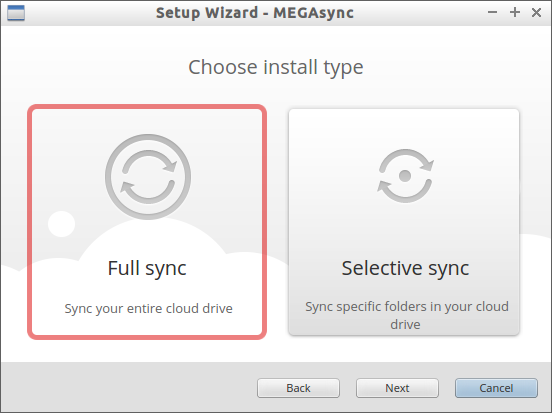Open the window menu icon in title bar
Viewport: 552px width, 413px height.
pos(16,13)
